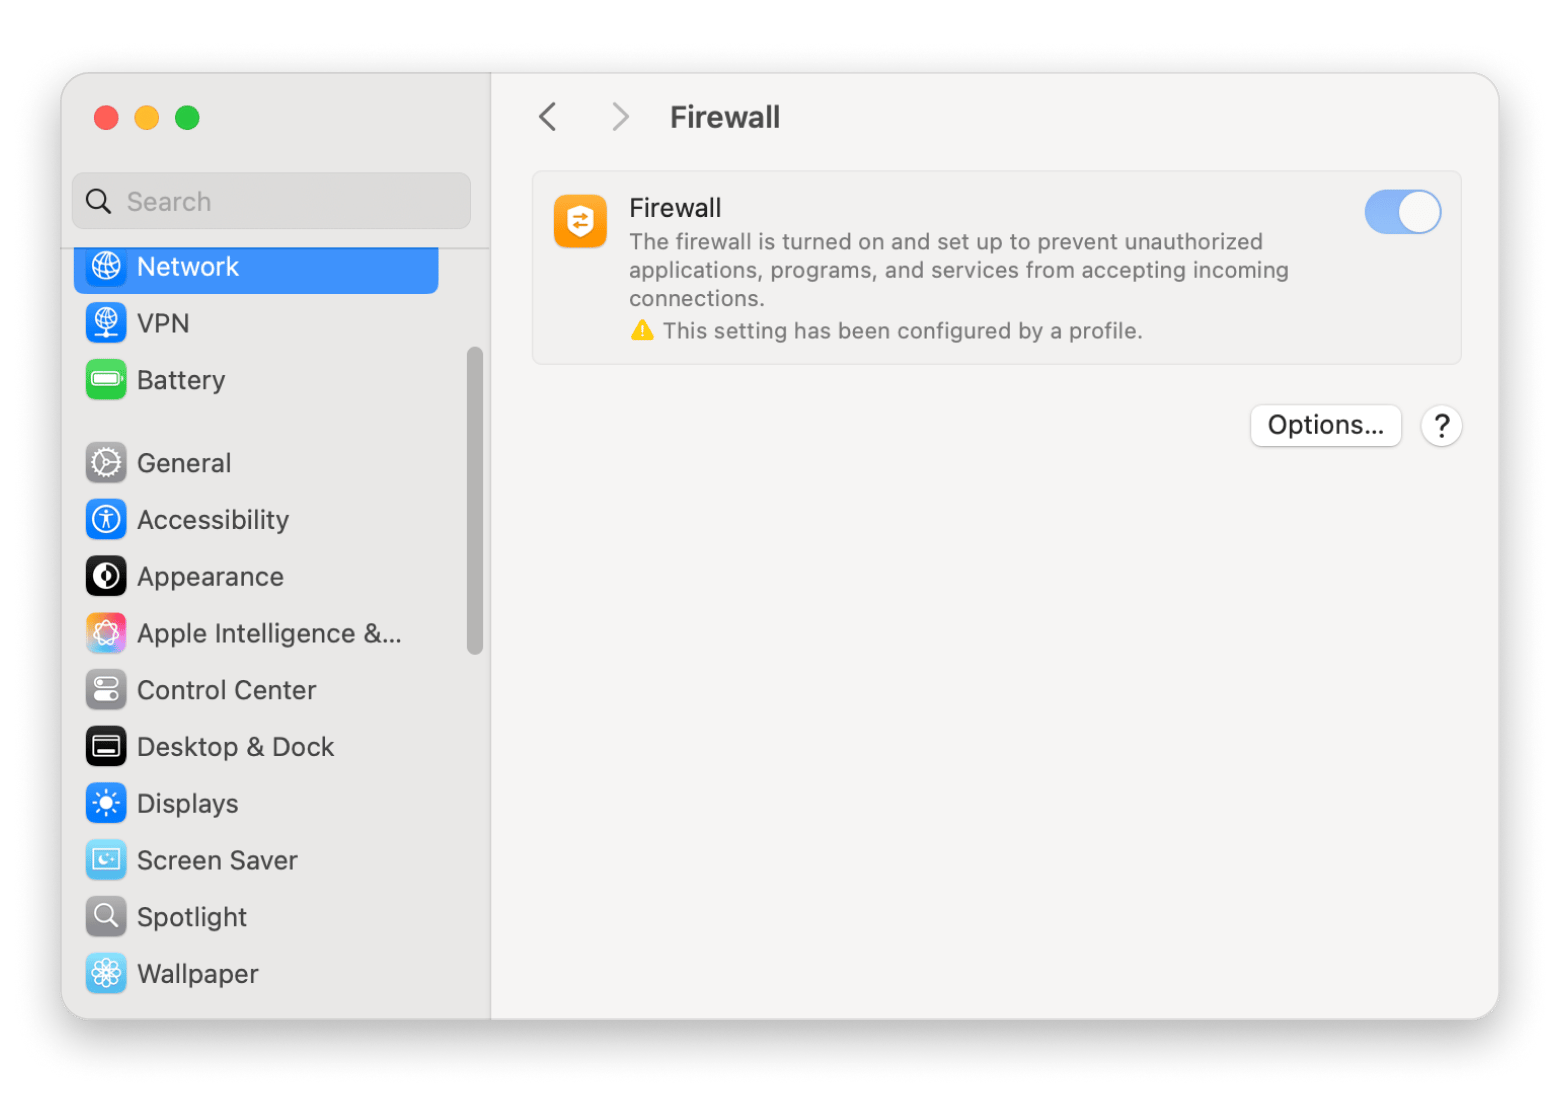Select Wallpaper in the sidebar
The image size is (1560, 1100).
(x=197, y=974)
